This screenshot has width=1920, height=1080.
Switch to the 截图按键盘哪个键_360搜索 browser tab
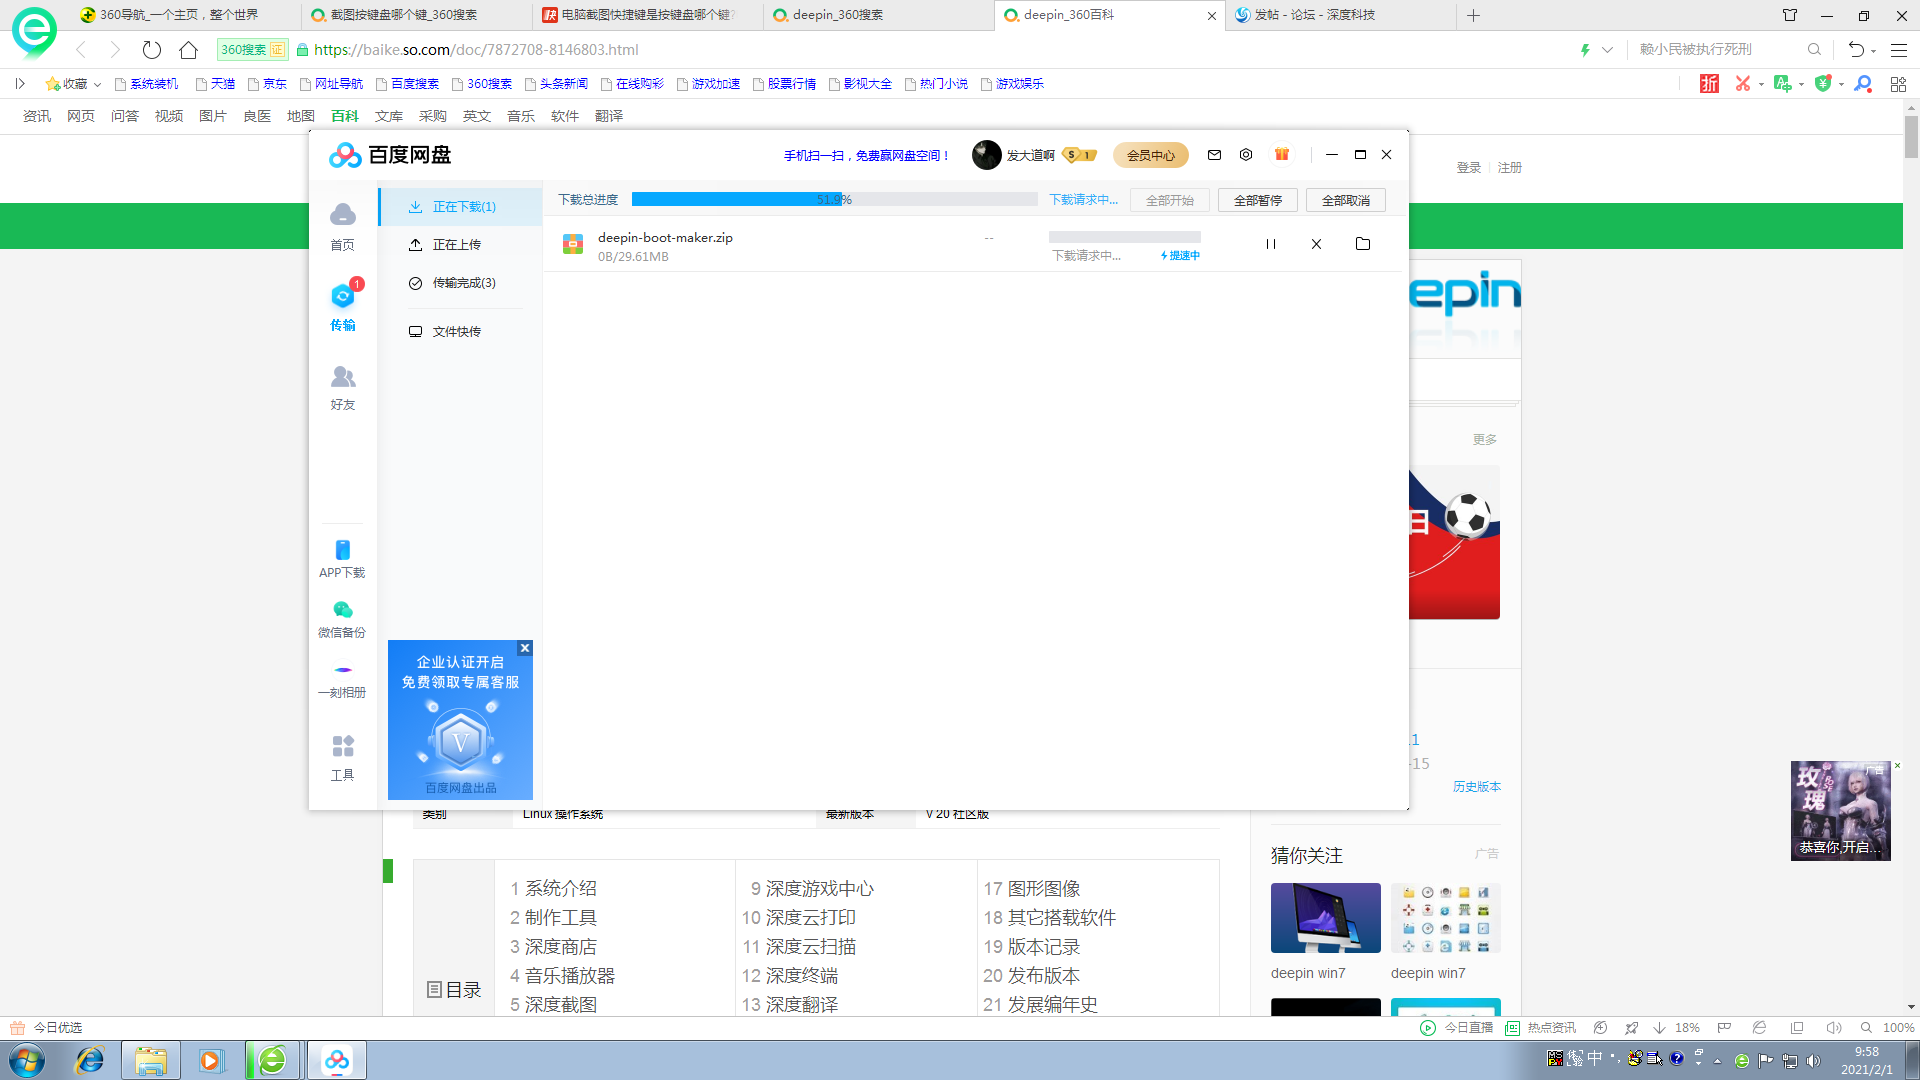417,15
